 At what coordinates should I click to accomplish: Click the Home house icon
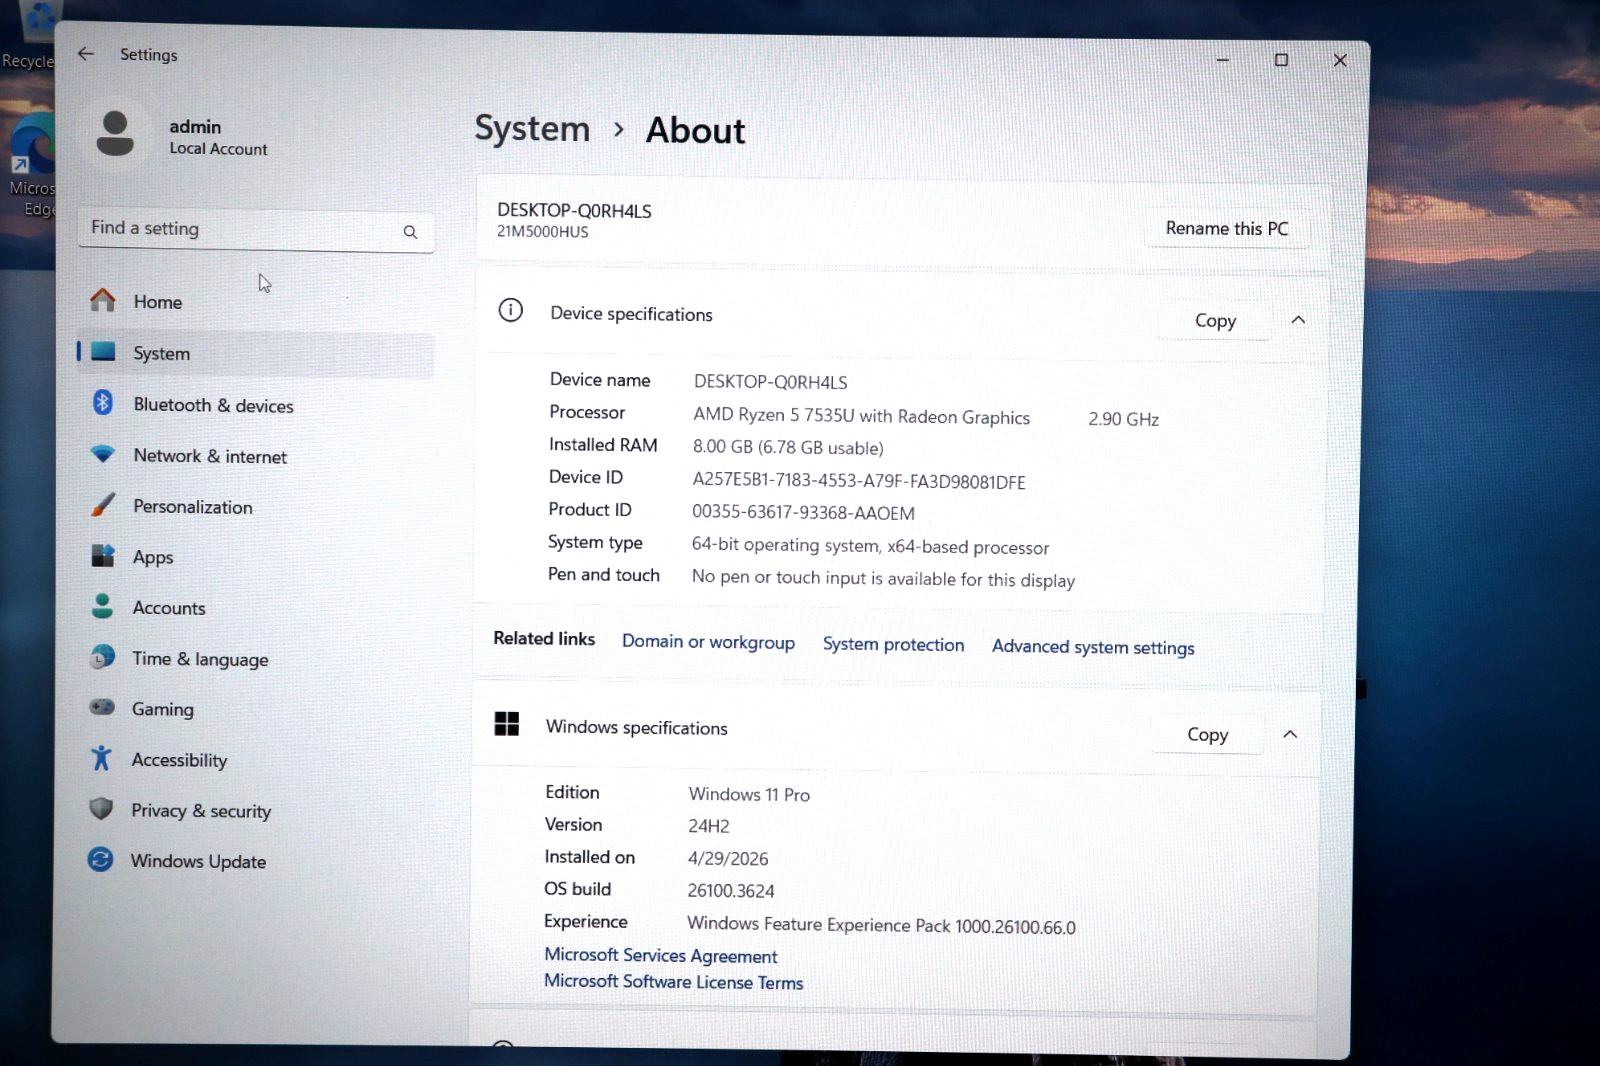pyautogui.click(x=103, y=300)
